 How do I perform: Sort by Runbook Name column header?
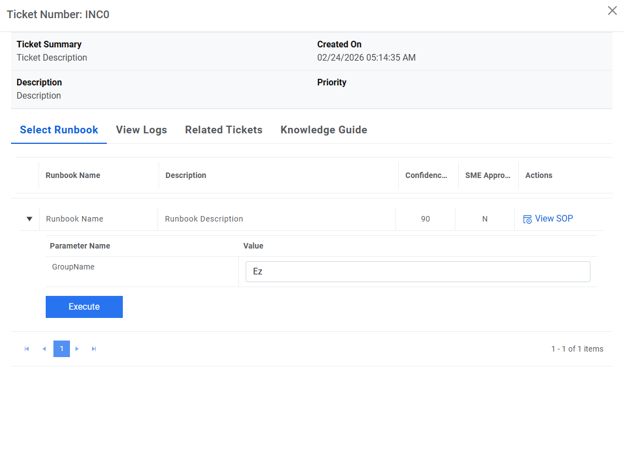pyautogui.click(x=73, y=175)
